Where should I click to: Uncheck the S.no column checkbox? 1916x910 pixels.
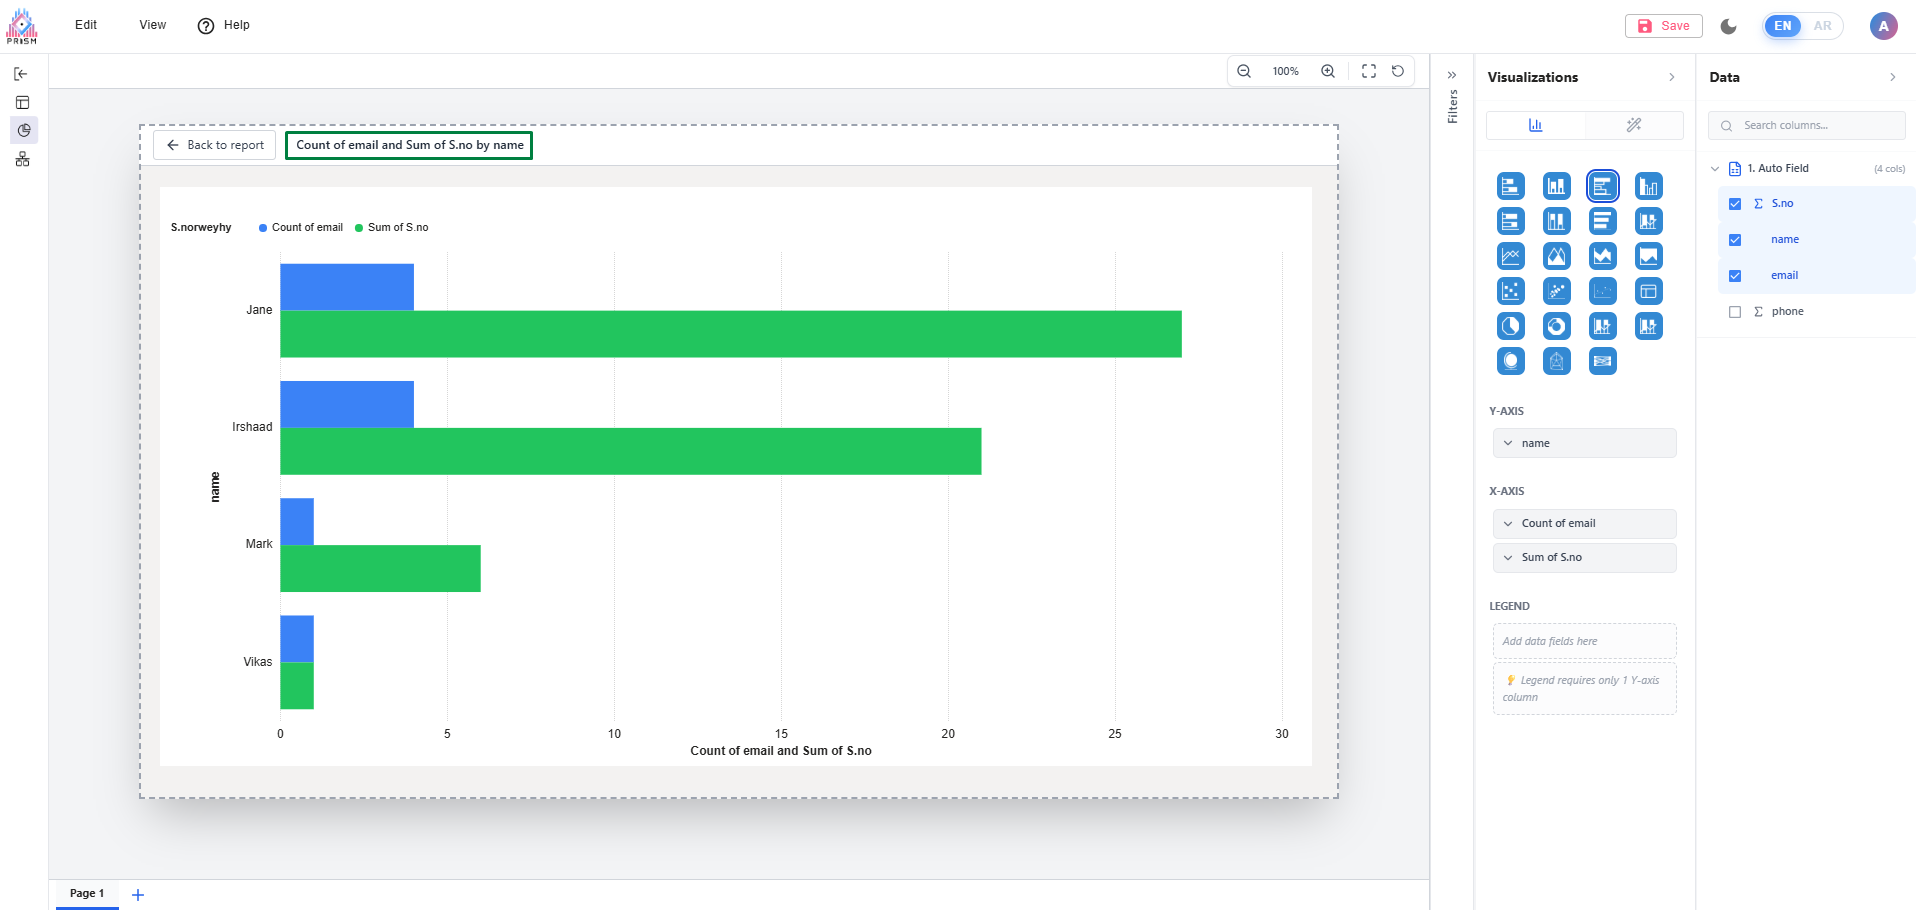[1735, 204]
